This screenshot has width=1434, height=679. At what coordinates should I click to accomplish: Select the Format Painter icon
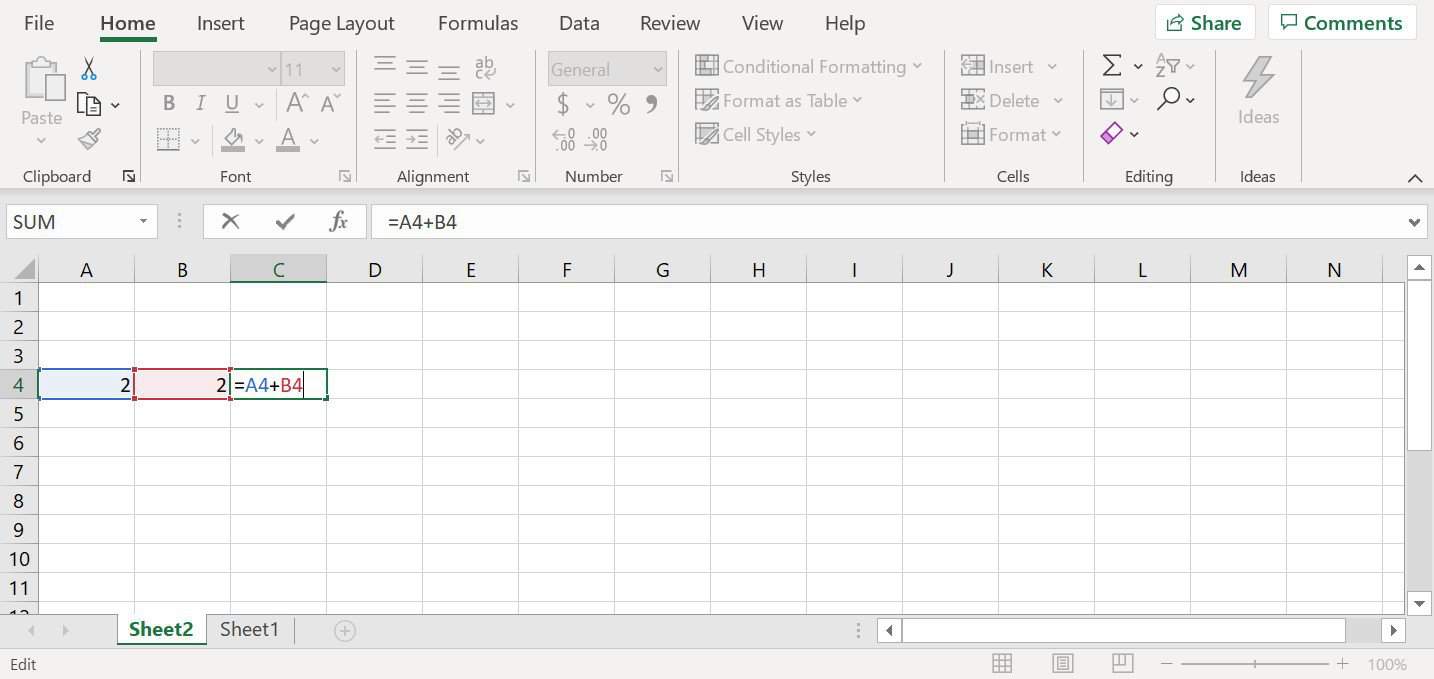89,139
